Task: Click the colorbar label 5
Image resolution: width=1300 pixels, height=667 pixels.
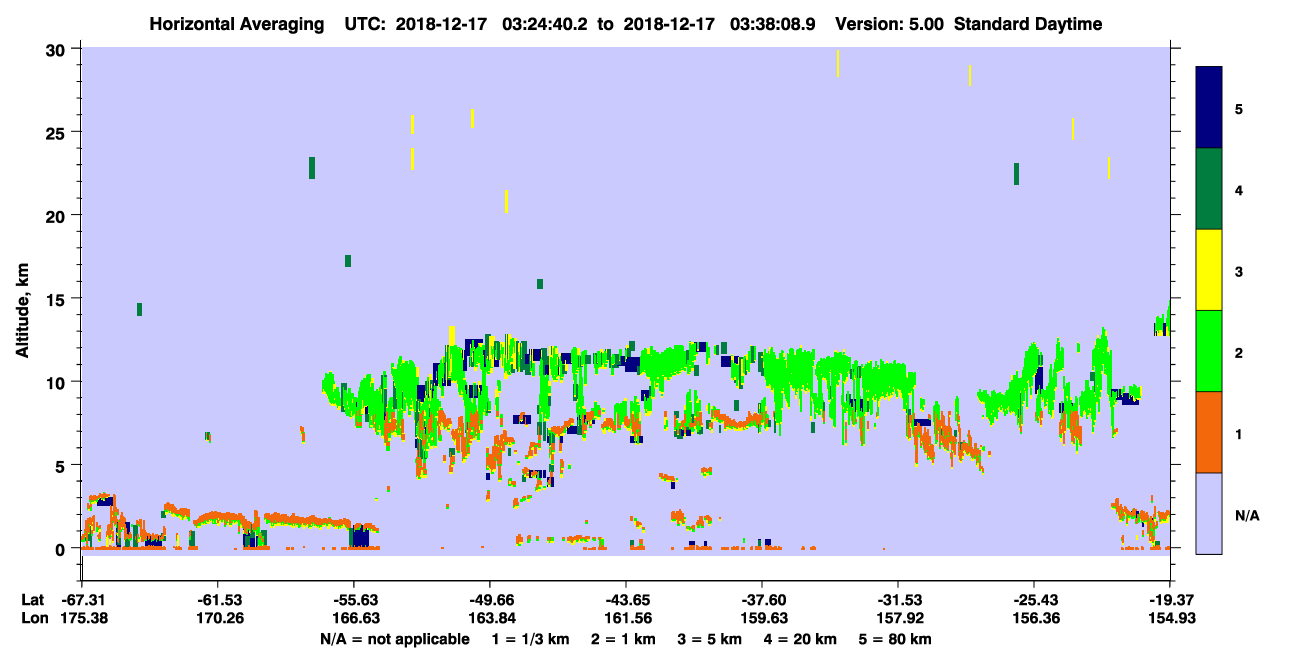Action: [1239, 108]
